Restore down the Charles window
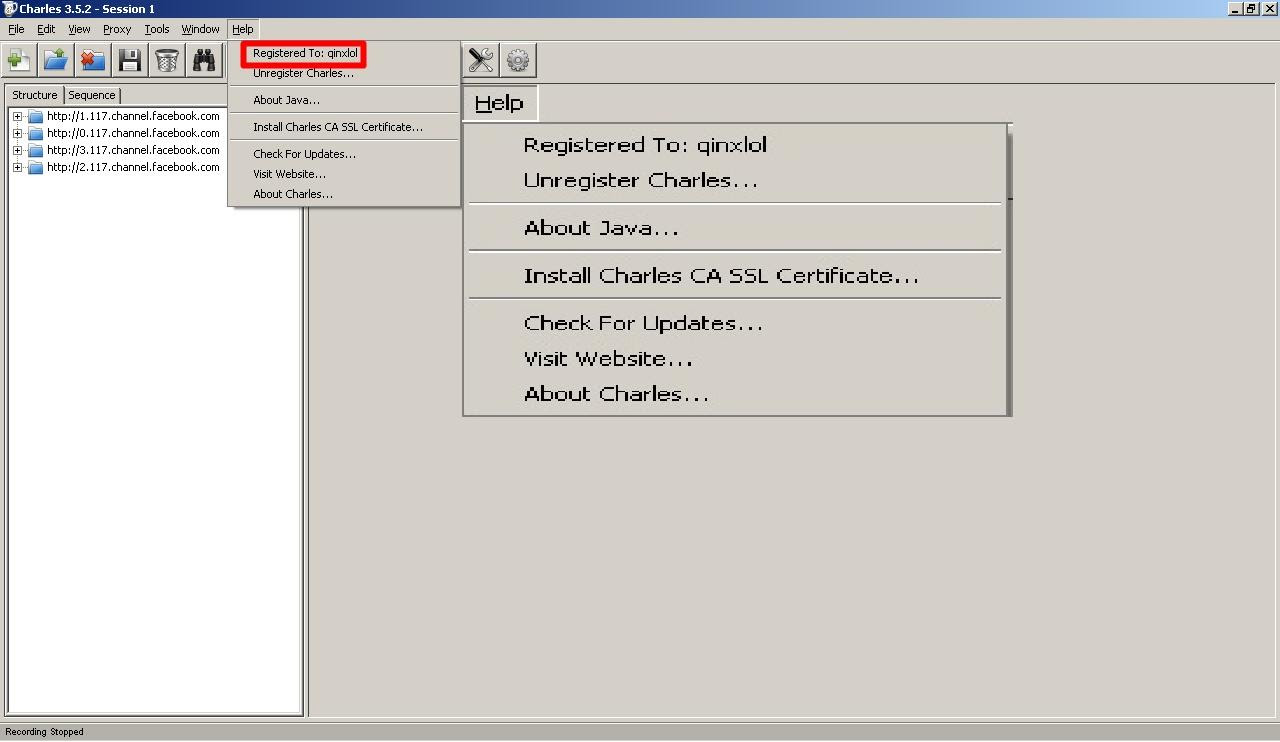The height and width of the screenshot is (742, 1280). (1251, 8)
